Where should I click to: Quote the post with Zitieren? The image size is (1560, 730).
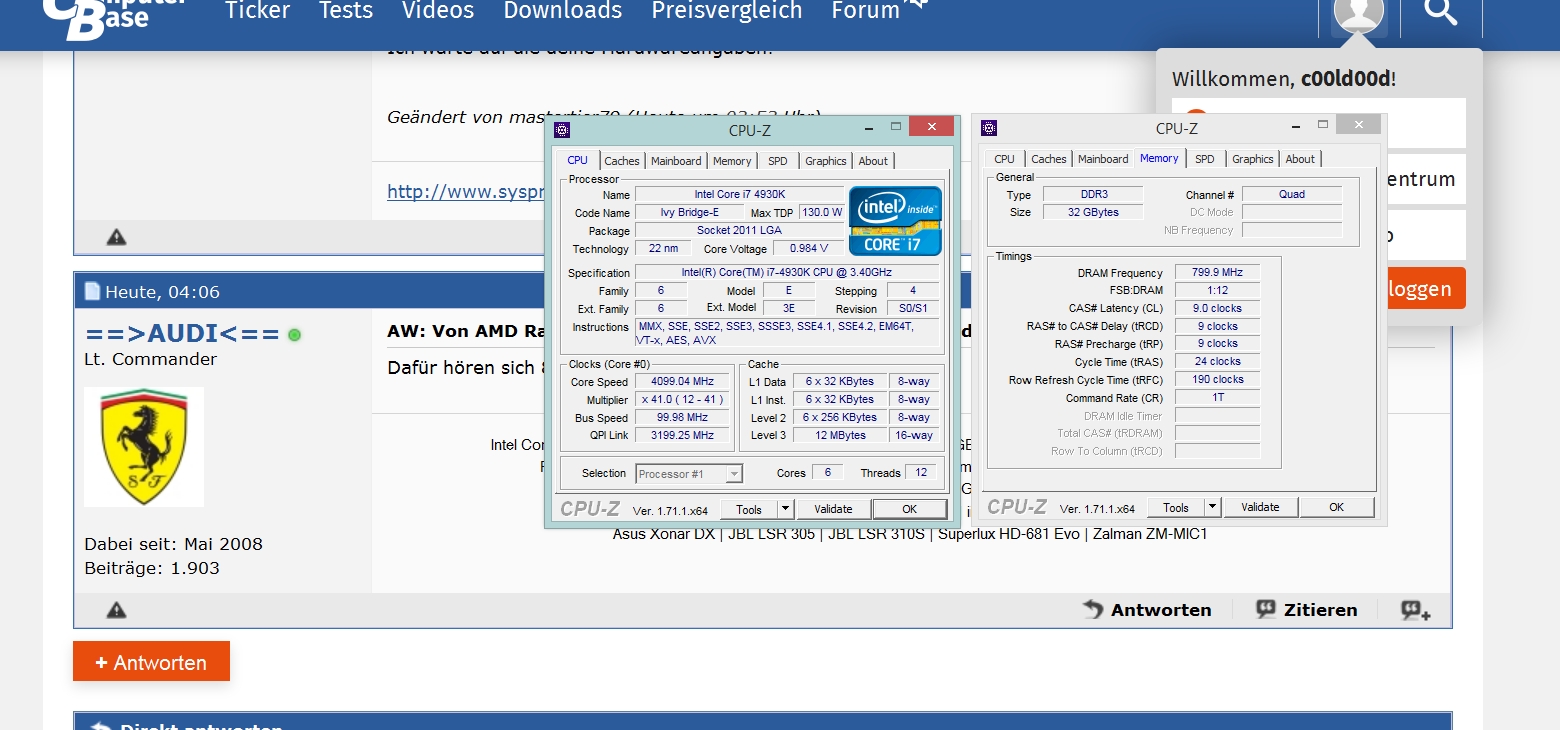(1307, 610)
